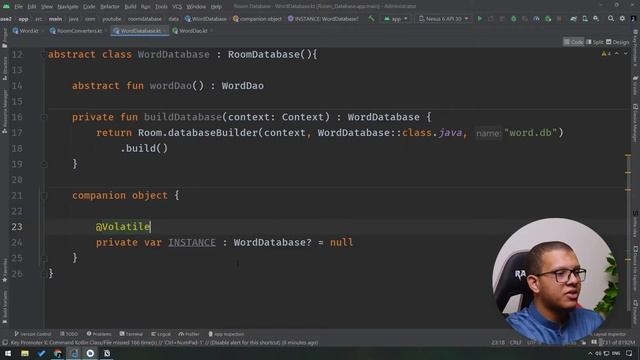Open File Explorer from the taskbar

[25, 353]
